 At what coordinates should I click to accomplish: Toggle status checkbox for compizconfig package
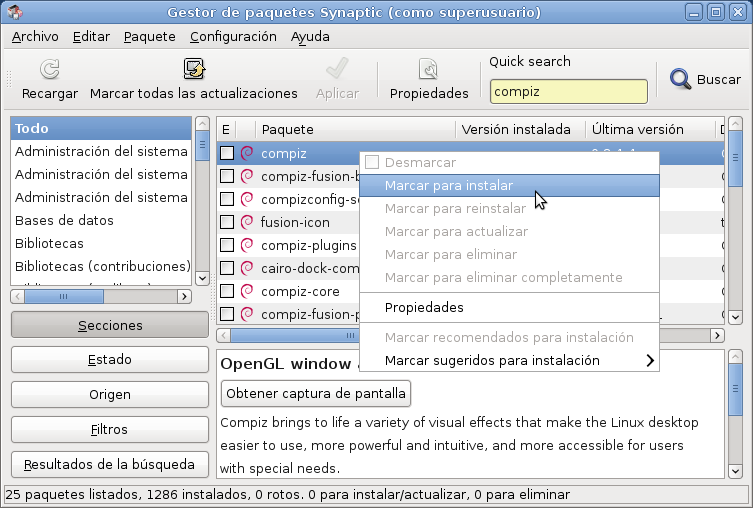click(x=227, y=199)
